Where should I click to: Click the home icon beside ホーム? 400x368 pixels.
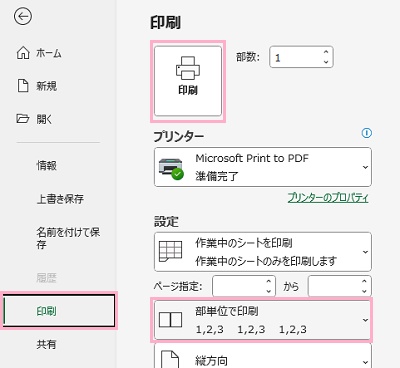(x=23, y=53)
